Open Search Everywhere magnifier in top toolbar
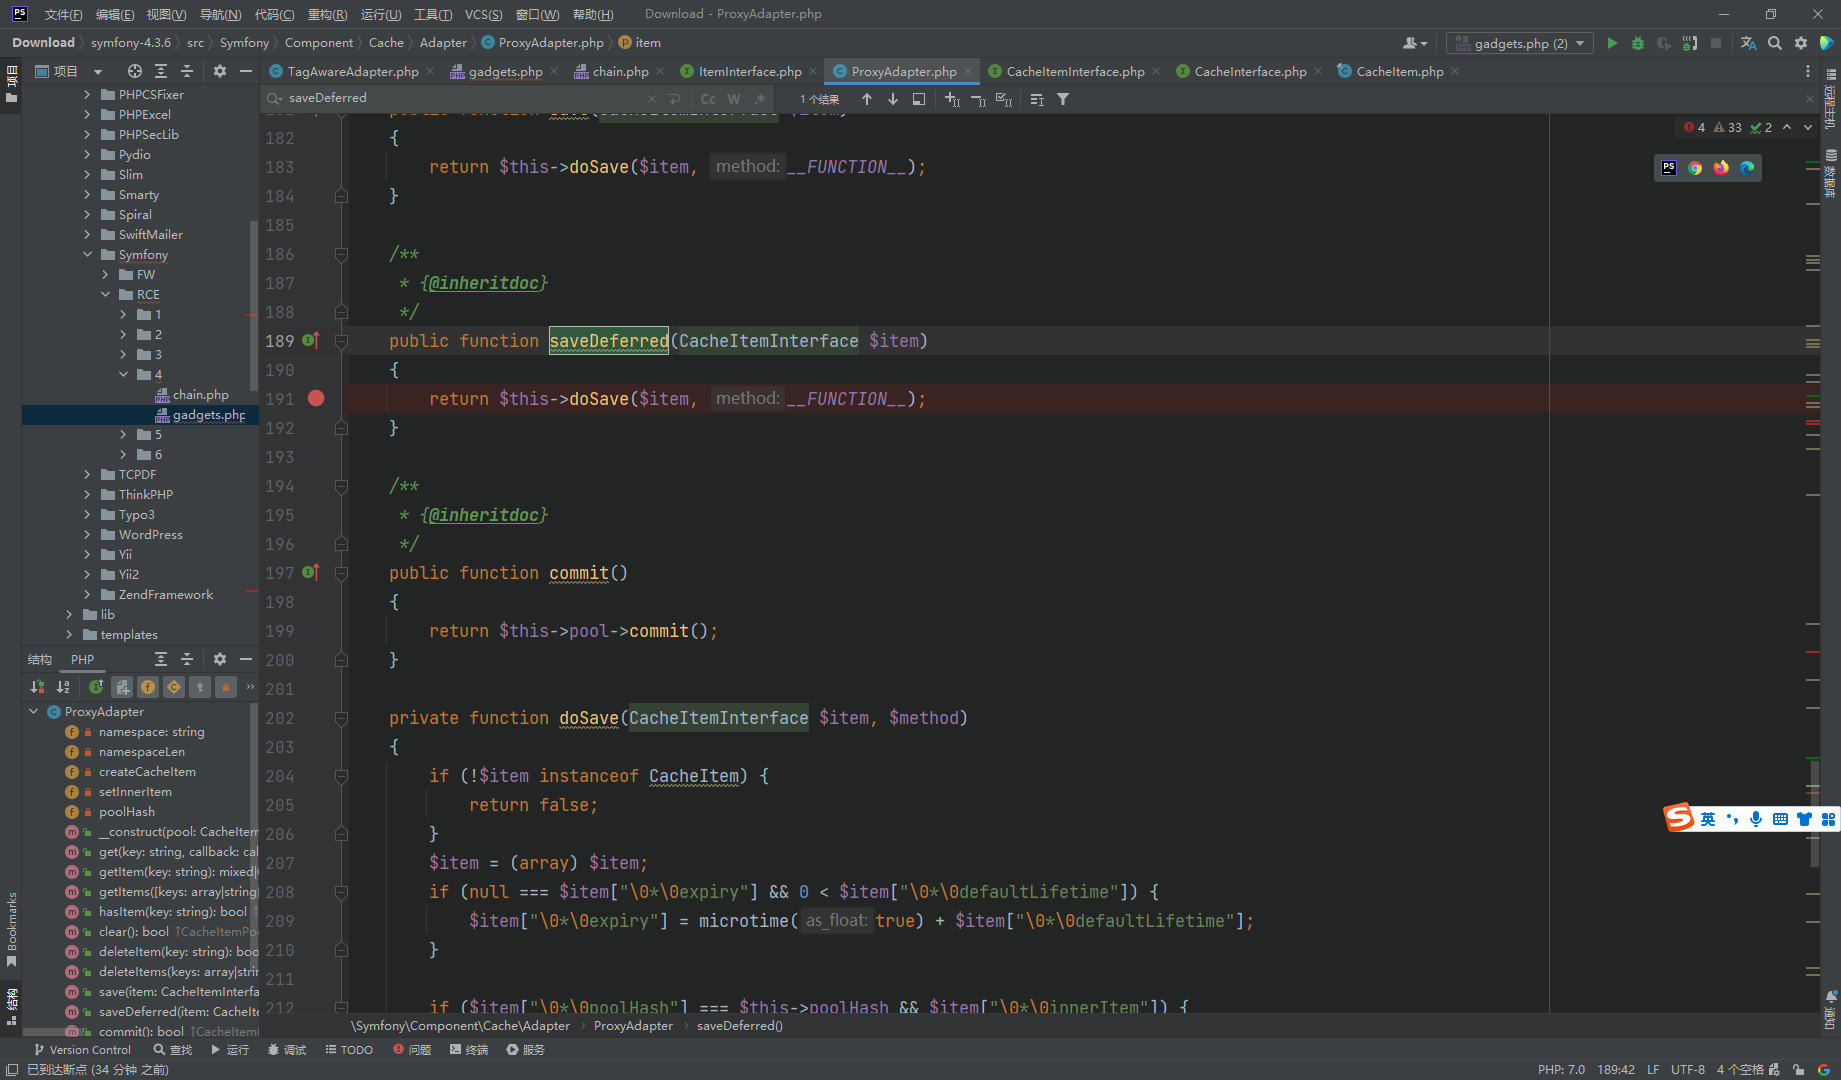This screenshot has width=1841, height=1080. 1775,43
